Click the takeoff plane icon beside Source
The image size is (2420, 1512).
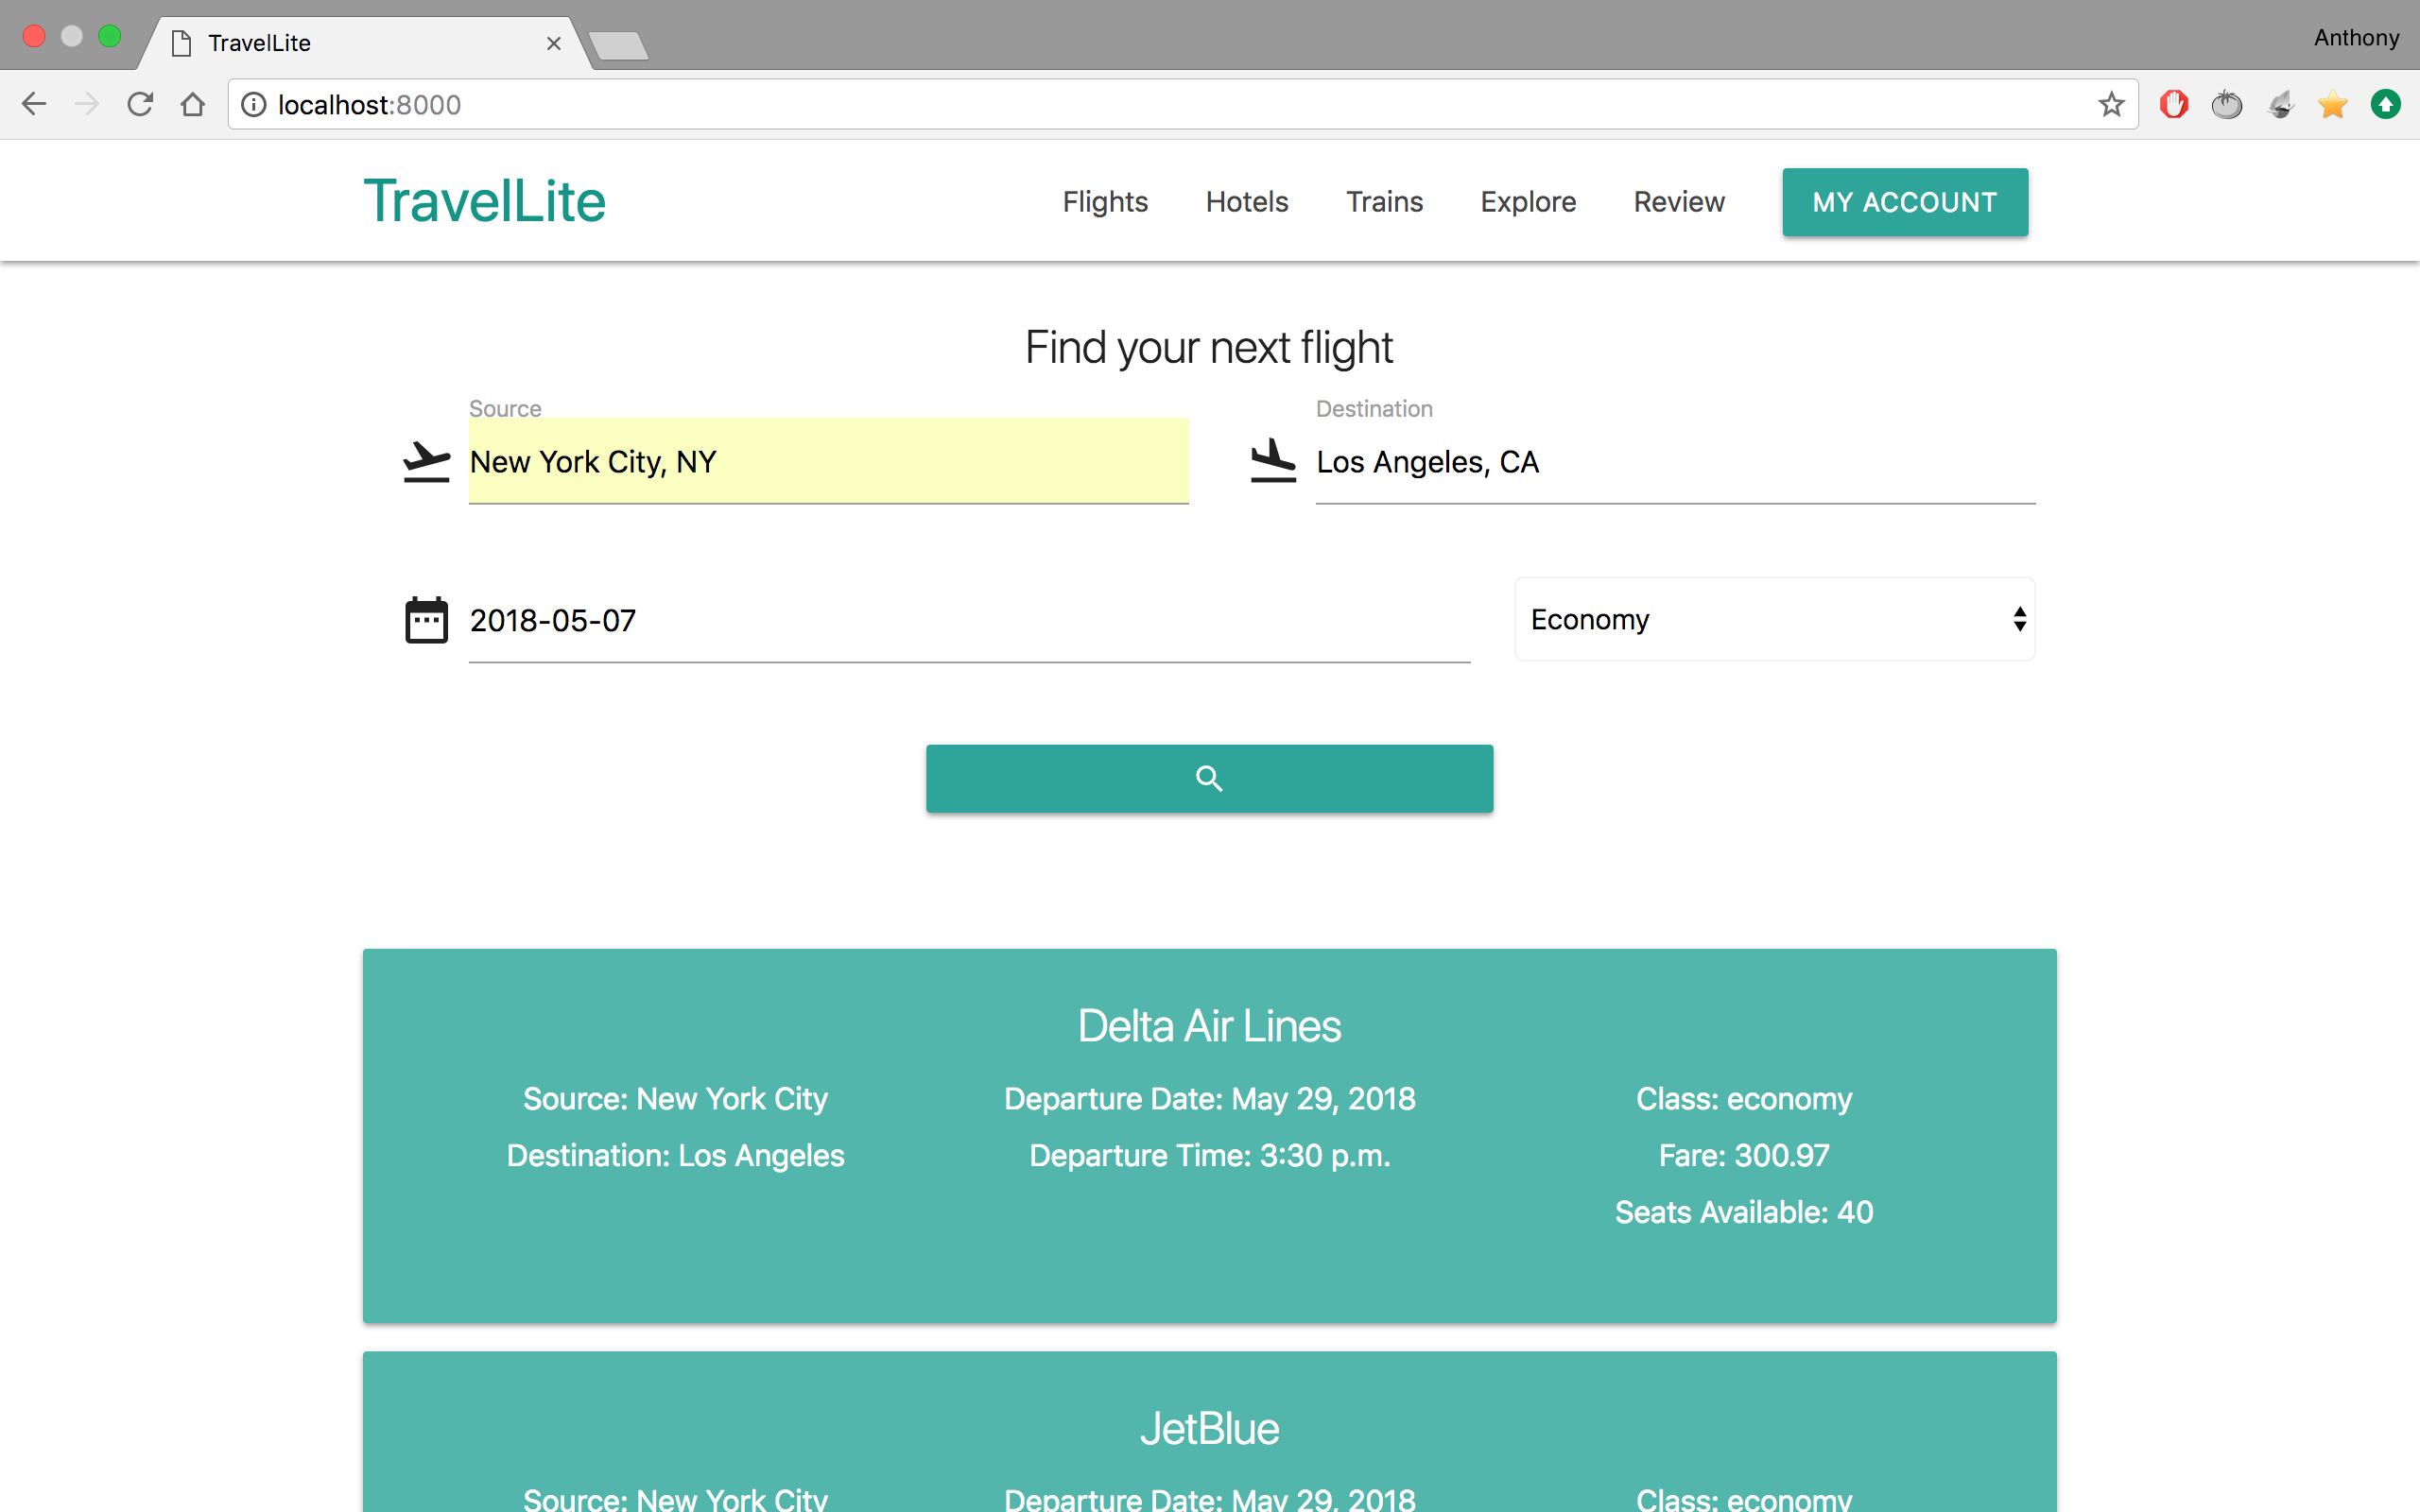pos(426,462)
